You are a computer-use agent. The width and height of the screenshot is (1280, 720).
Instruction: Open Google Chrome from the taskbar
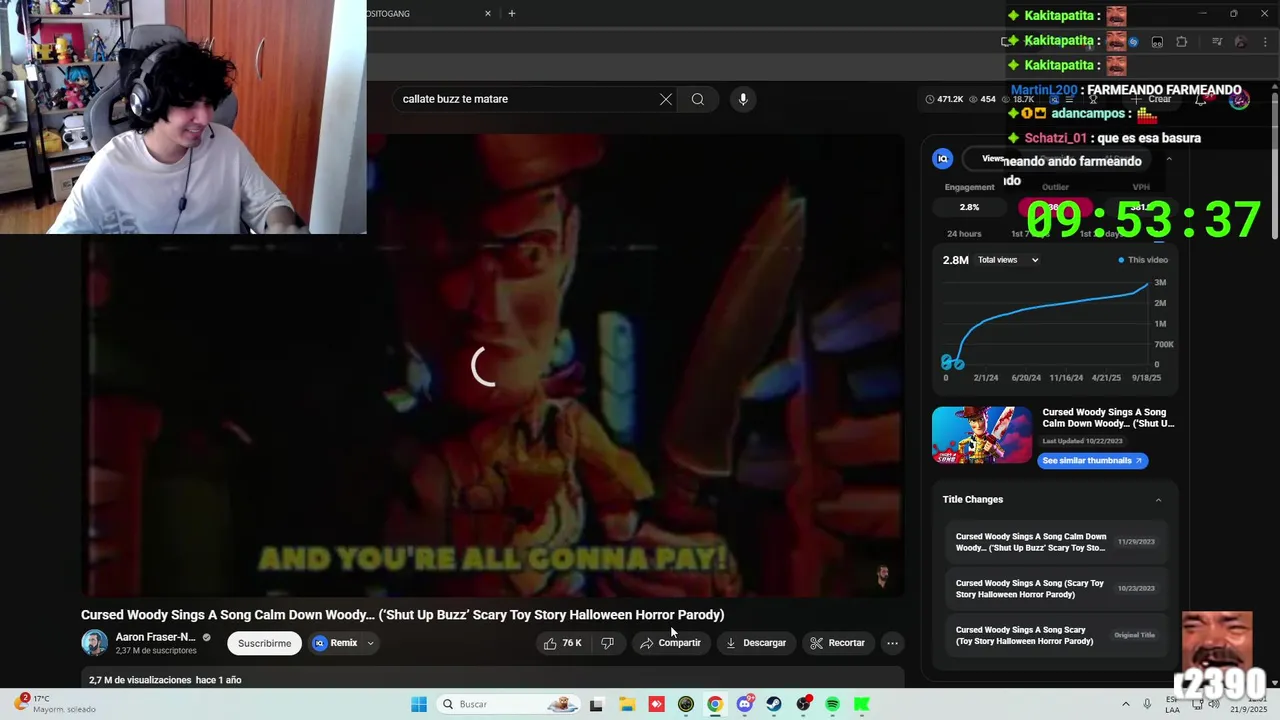(x=715, y=704)
